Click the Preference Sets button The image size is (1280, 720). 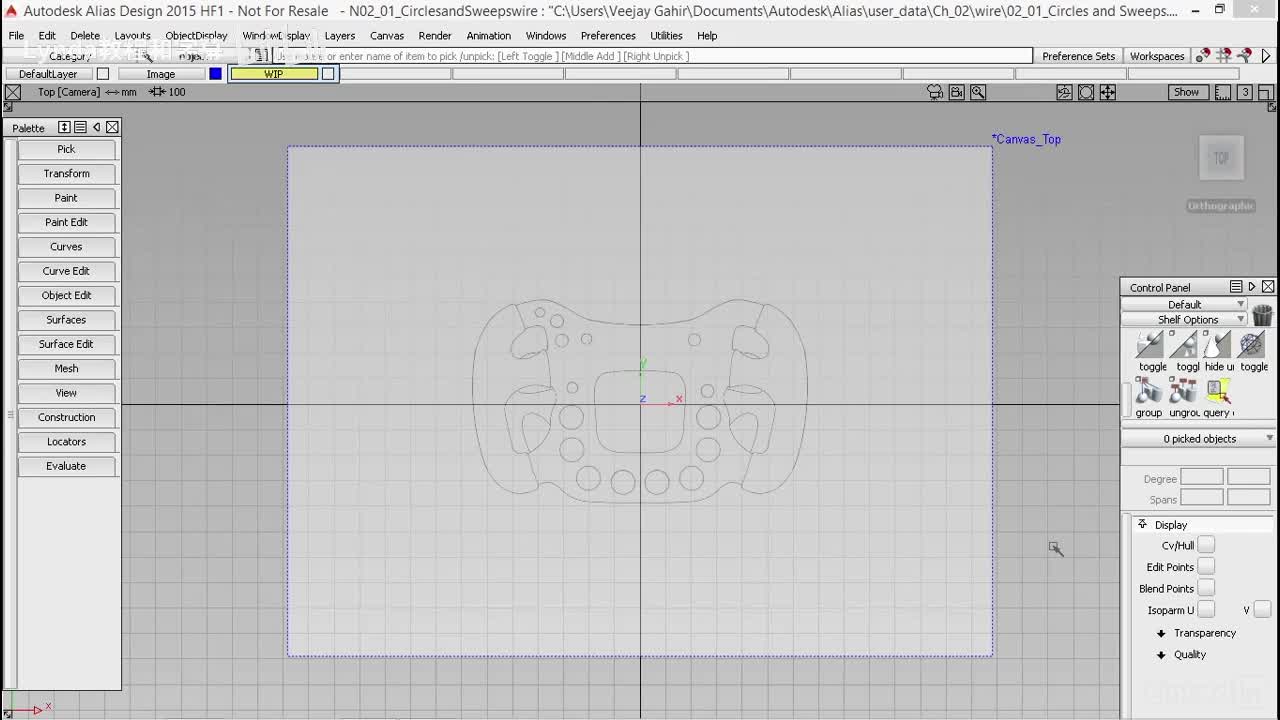point(1078,56)
